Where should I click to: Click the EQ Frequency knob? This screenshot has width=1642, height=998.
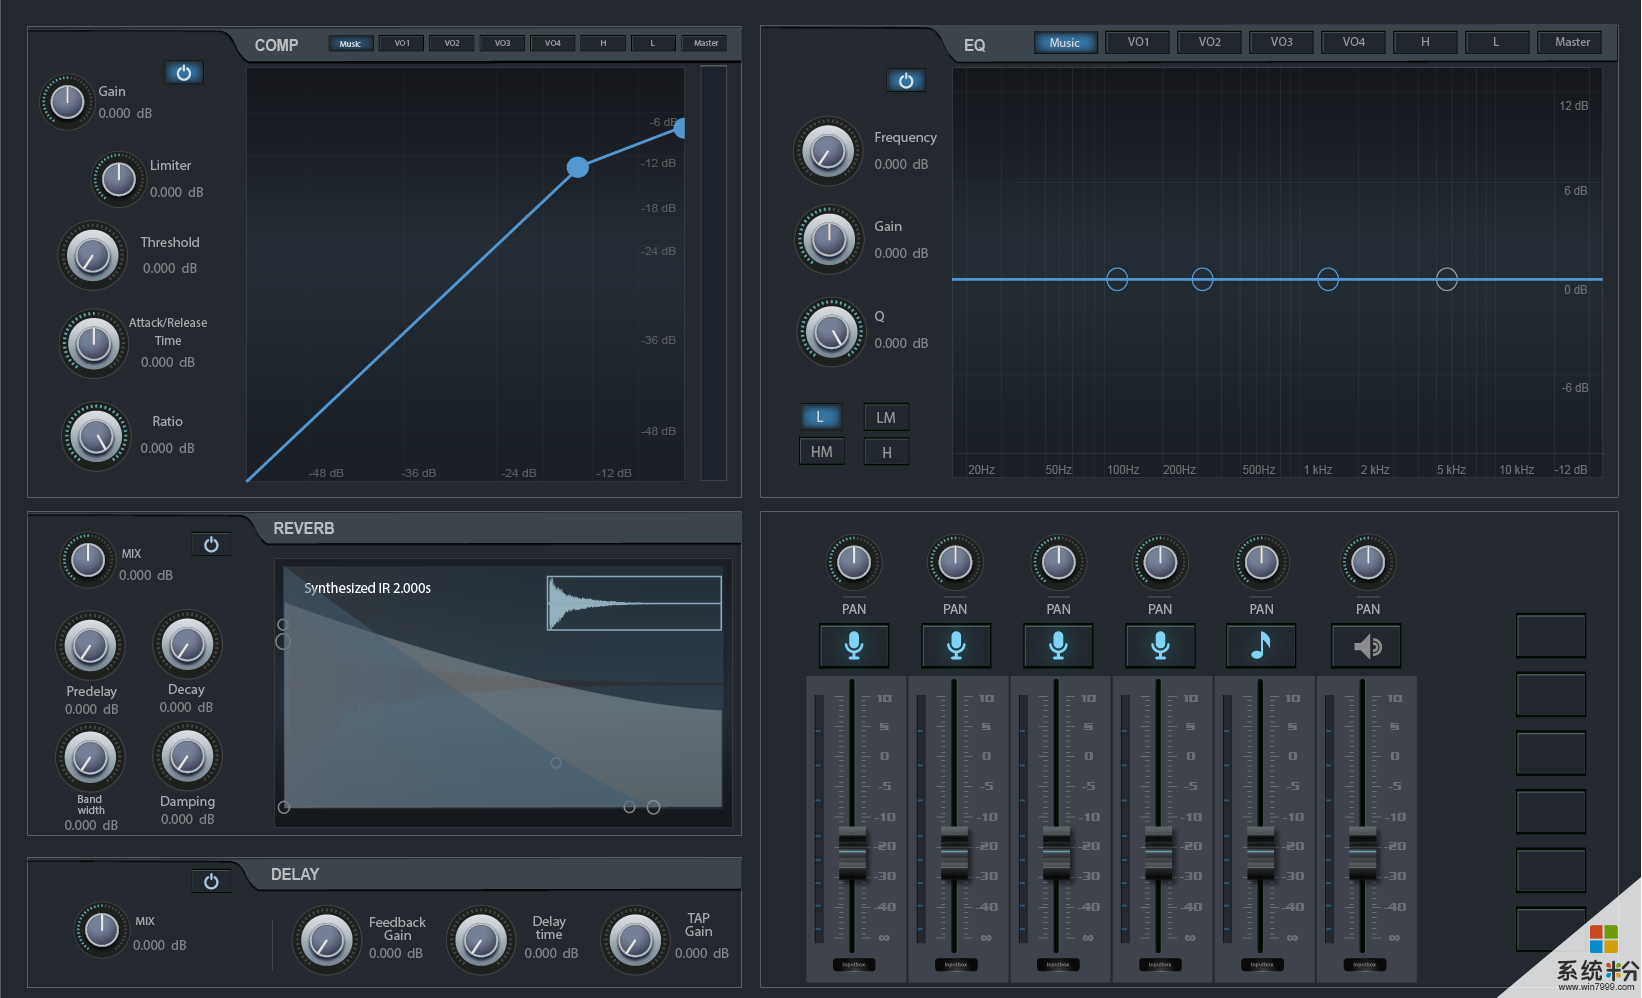pos(828,151)
